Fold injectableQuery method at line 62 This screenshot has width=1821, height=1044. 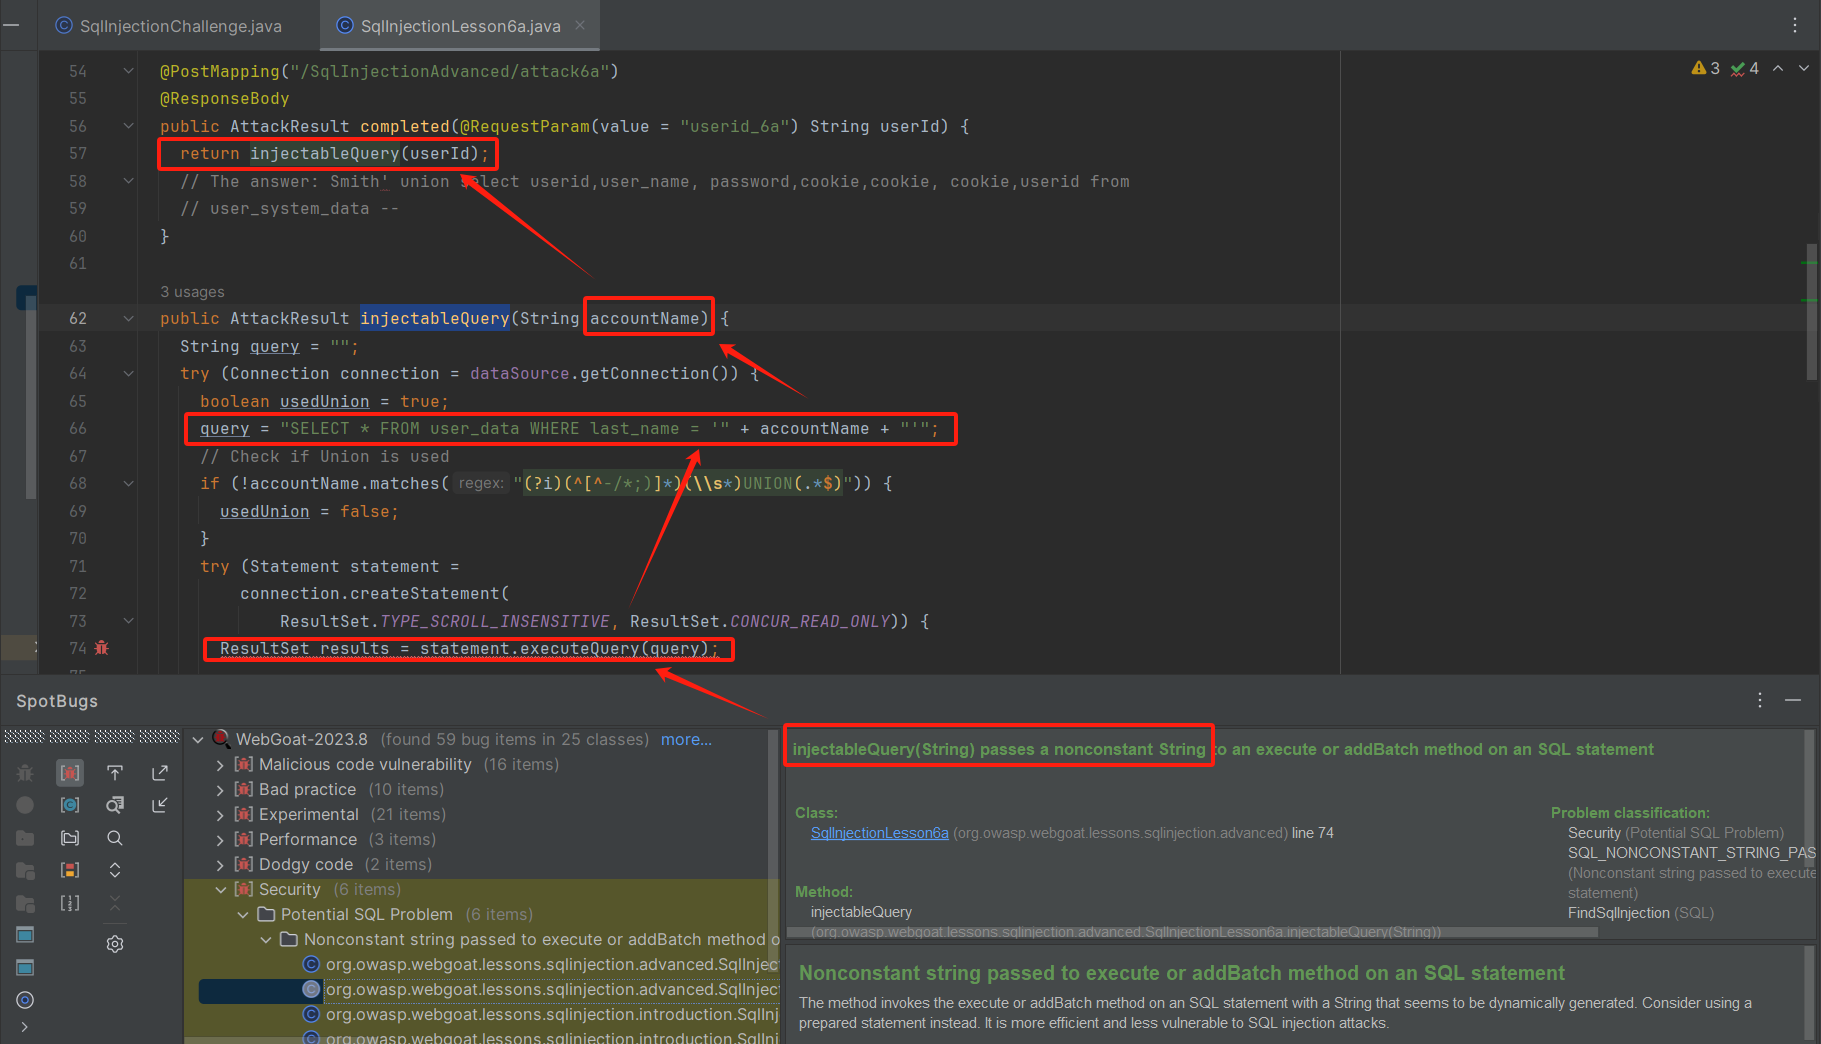pyautogui.click(x=128, y=318)
